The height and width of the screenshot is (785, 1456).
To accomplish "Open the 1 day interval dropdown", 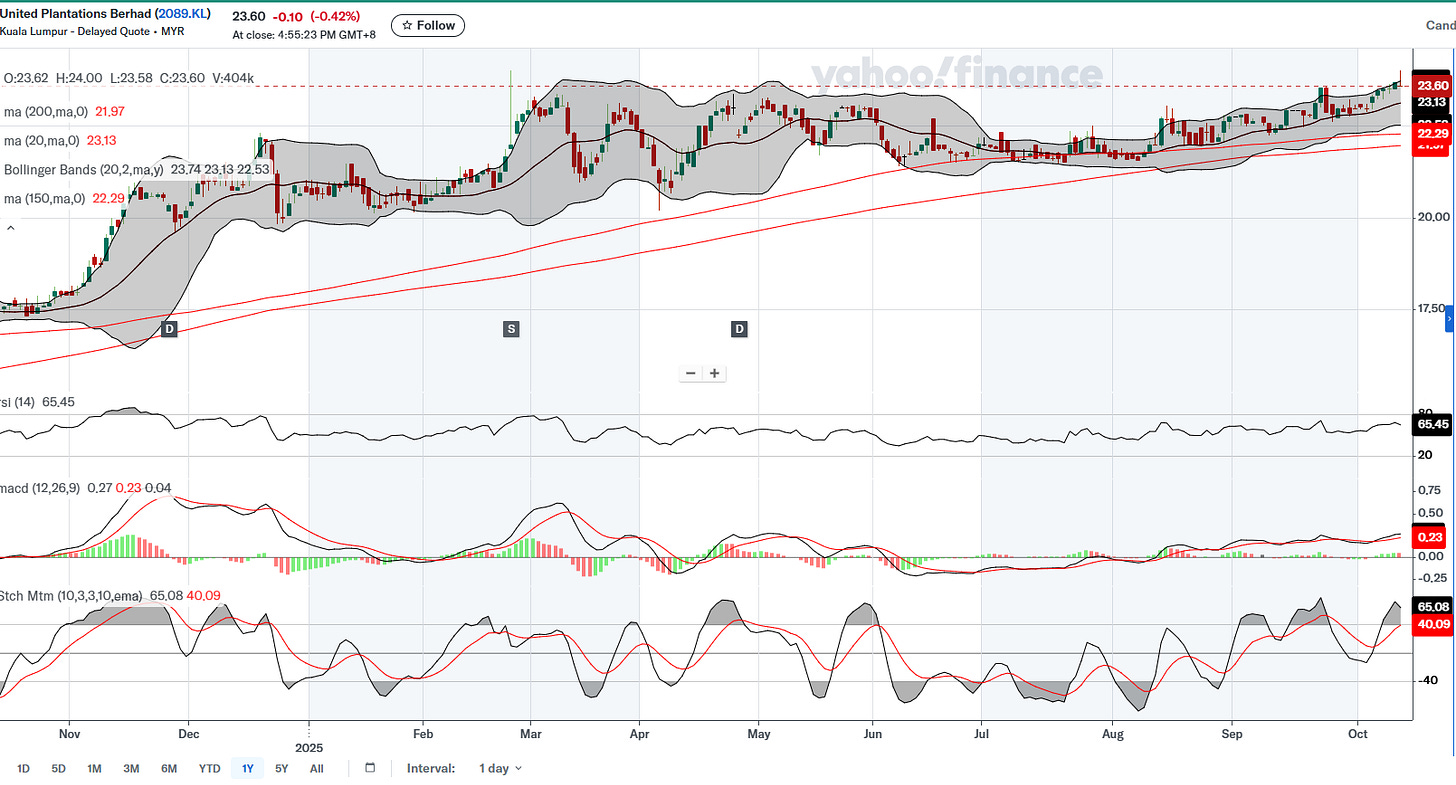I will coord(500,768).
